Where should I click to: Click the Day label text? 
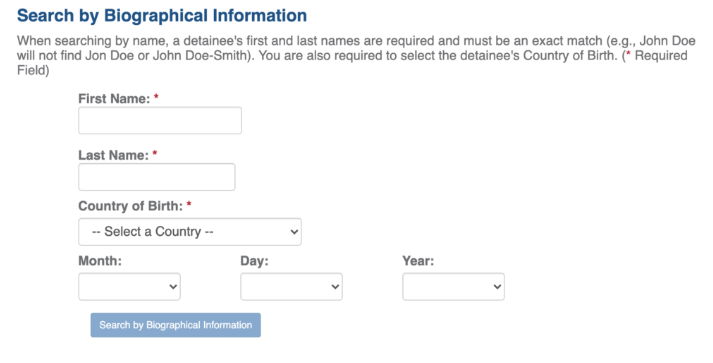255,261
